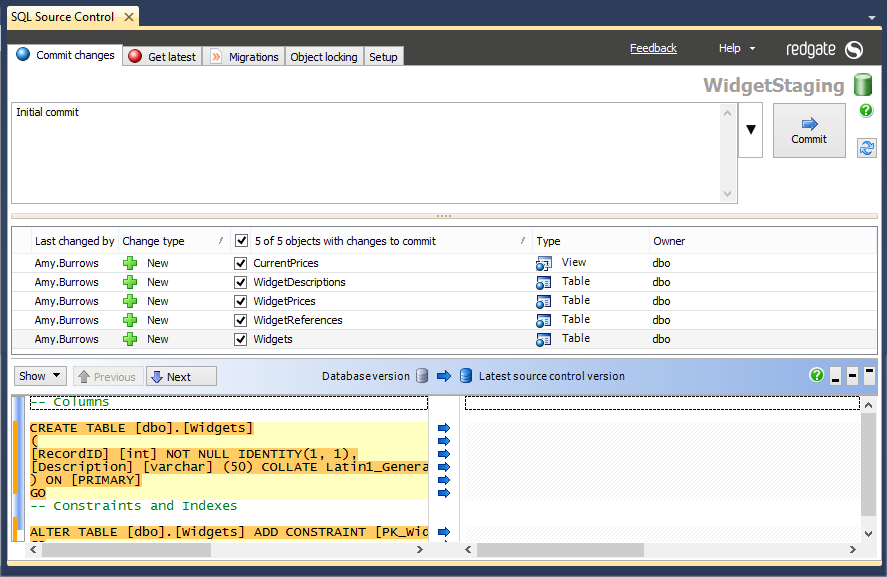This screenshot has width=887, height=577.
Task: Click blue arrow next to ALTER TABLE line
Action: (x=444, y=532)
